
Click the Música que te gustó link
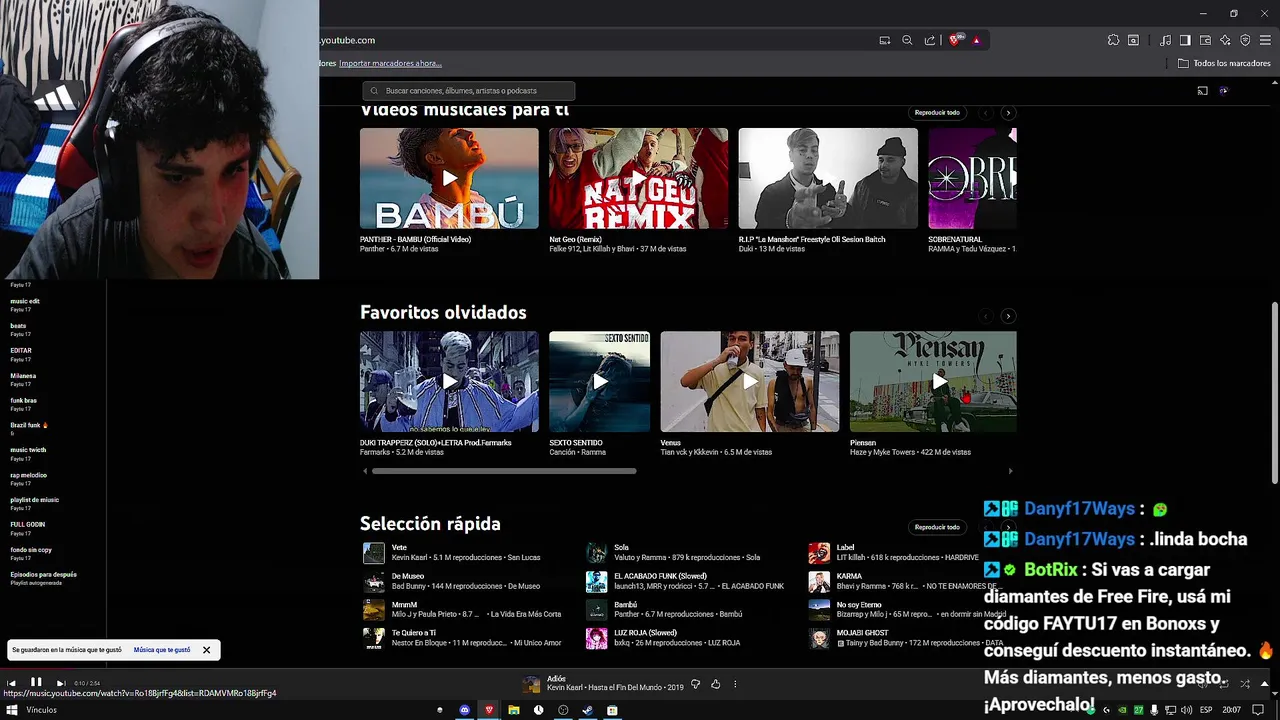tap(162, 650)
